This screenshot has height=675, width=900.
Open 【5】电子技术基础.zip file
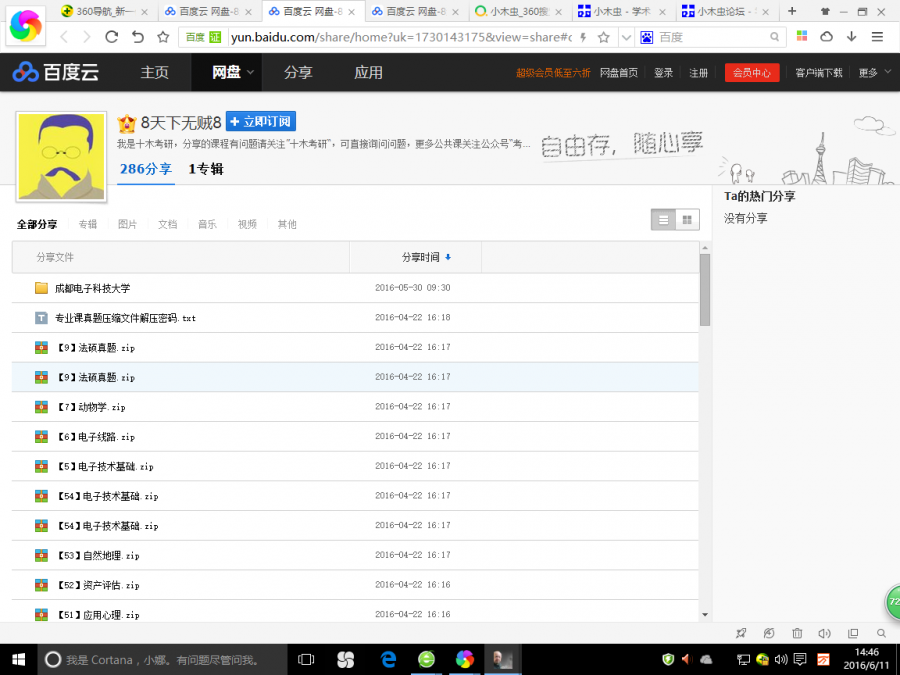click(104, 467)
